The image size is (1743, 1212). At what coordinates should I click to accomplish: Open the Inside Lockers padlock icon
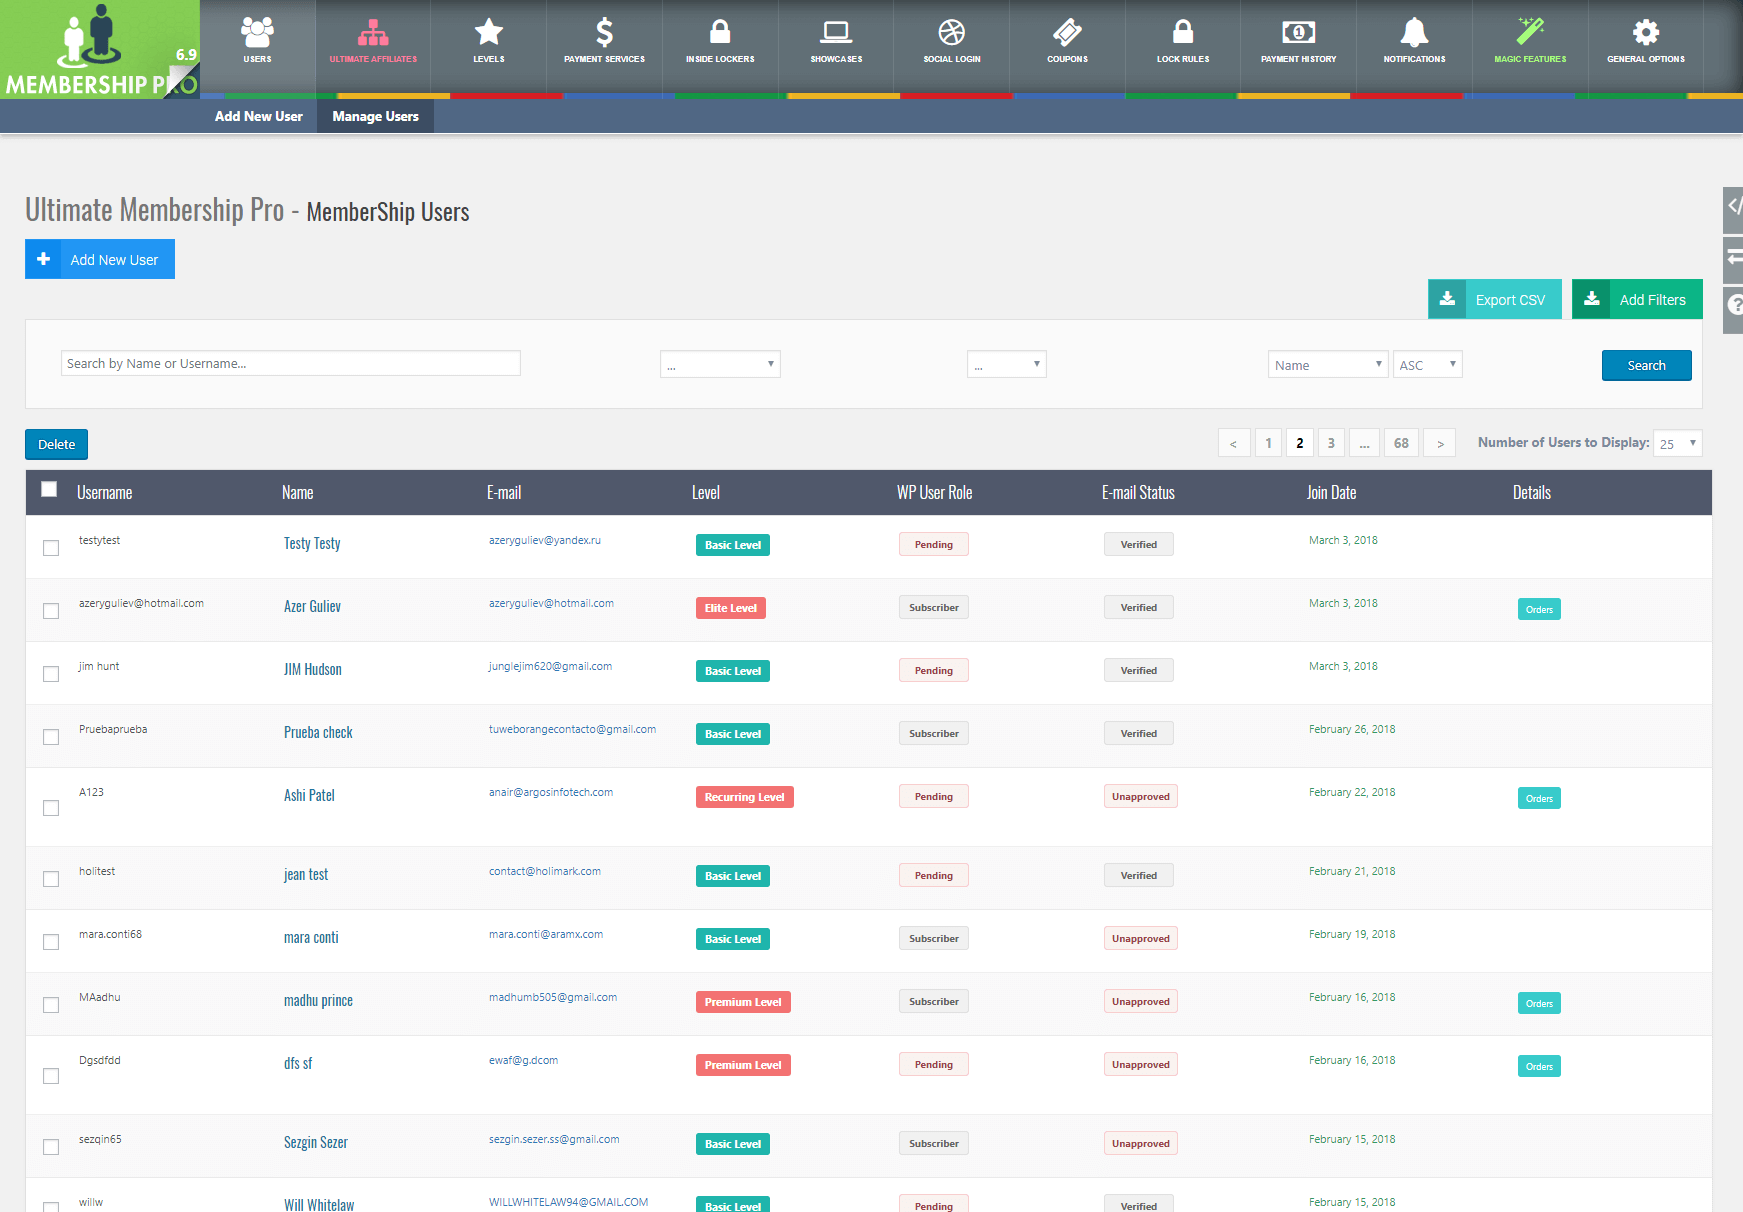[720, 32]
